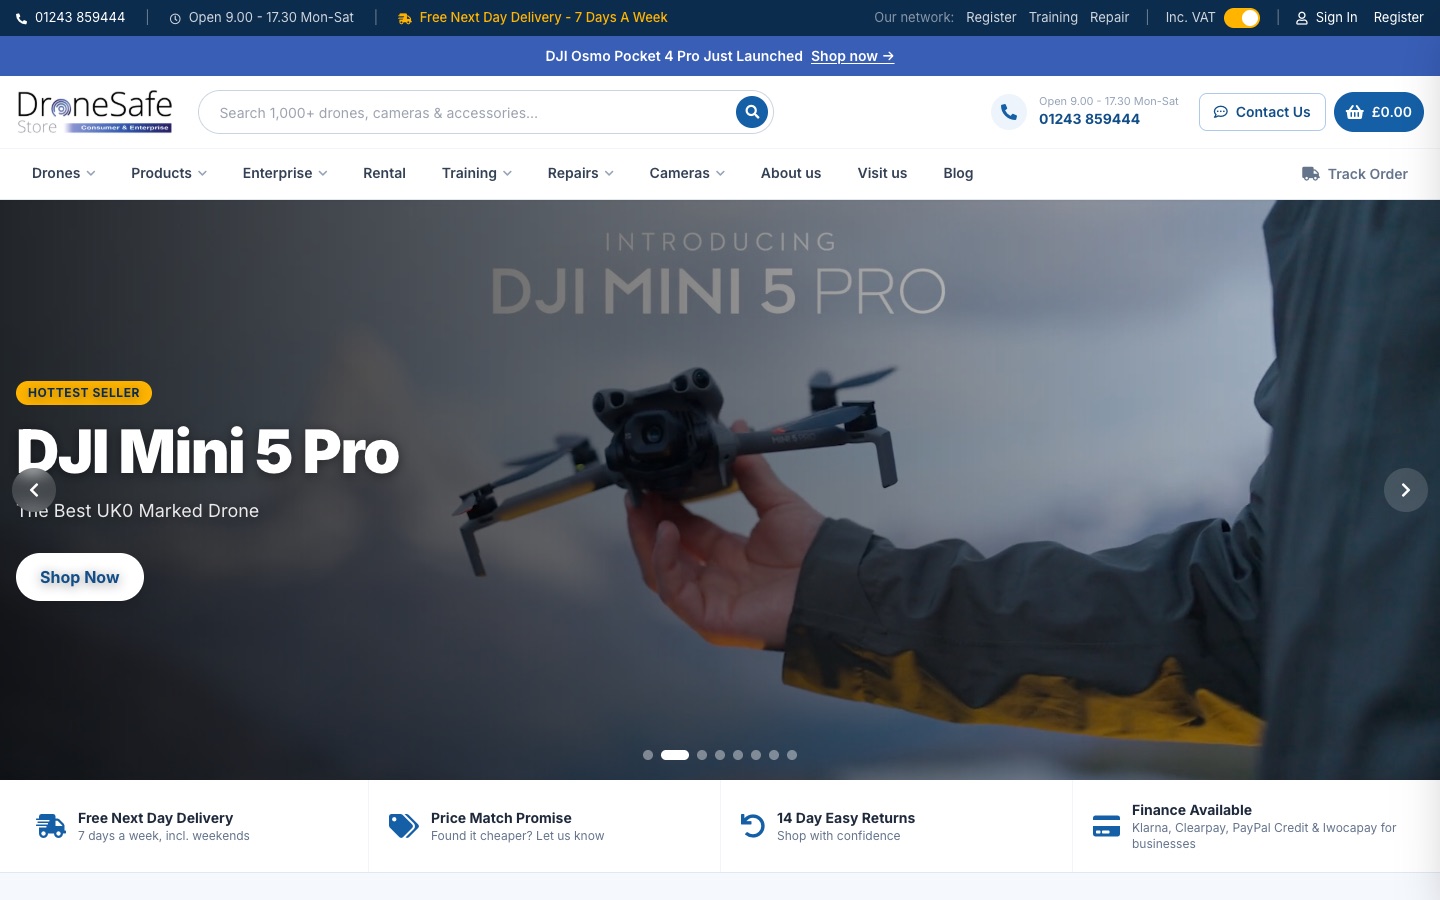
Task: Click the Price Match Promise text
Action: point(501,818)
